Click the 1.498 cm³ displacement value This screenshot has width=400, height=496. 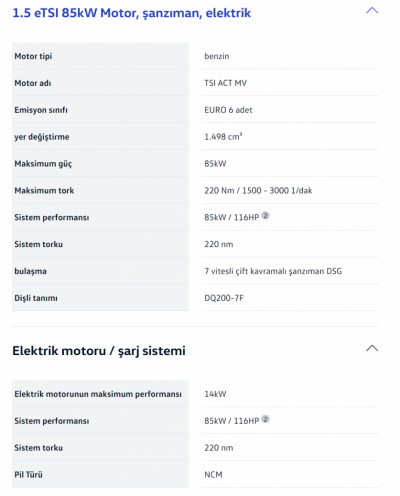(x=223, y=137)
